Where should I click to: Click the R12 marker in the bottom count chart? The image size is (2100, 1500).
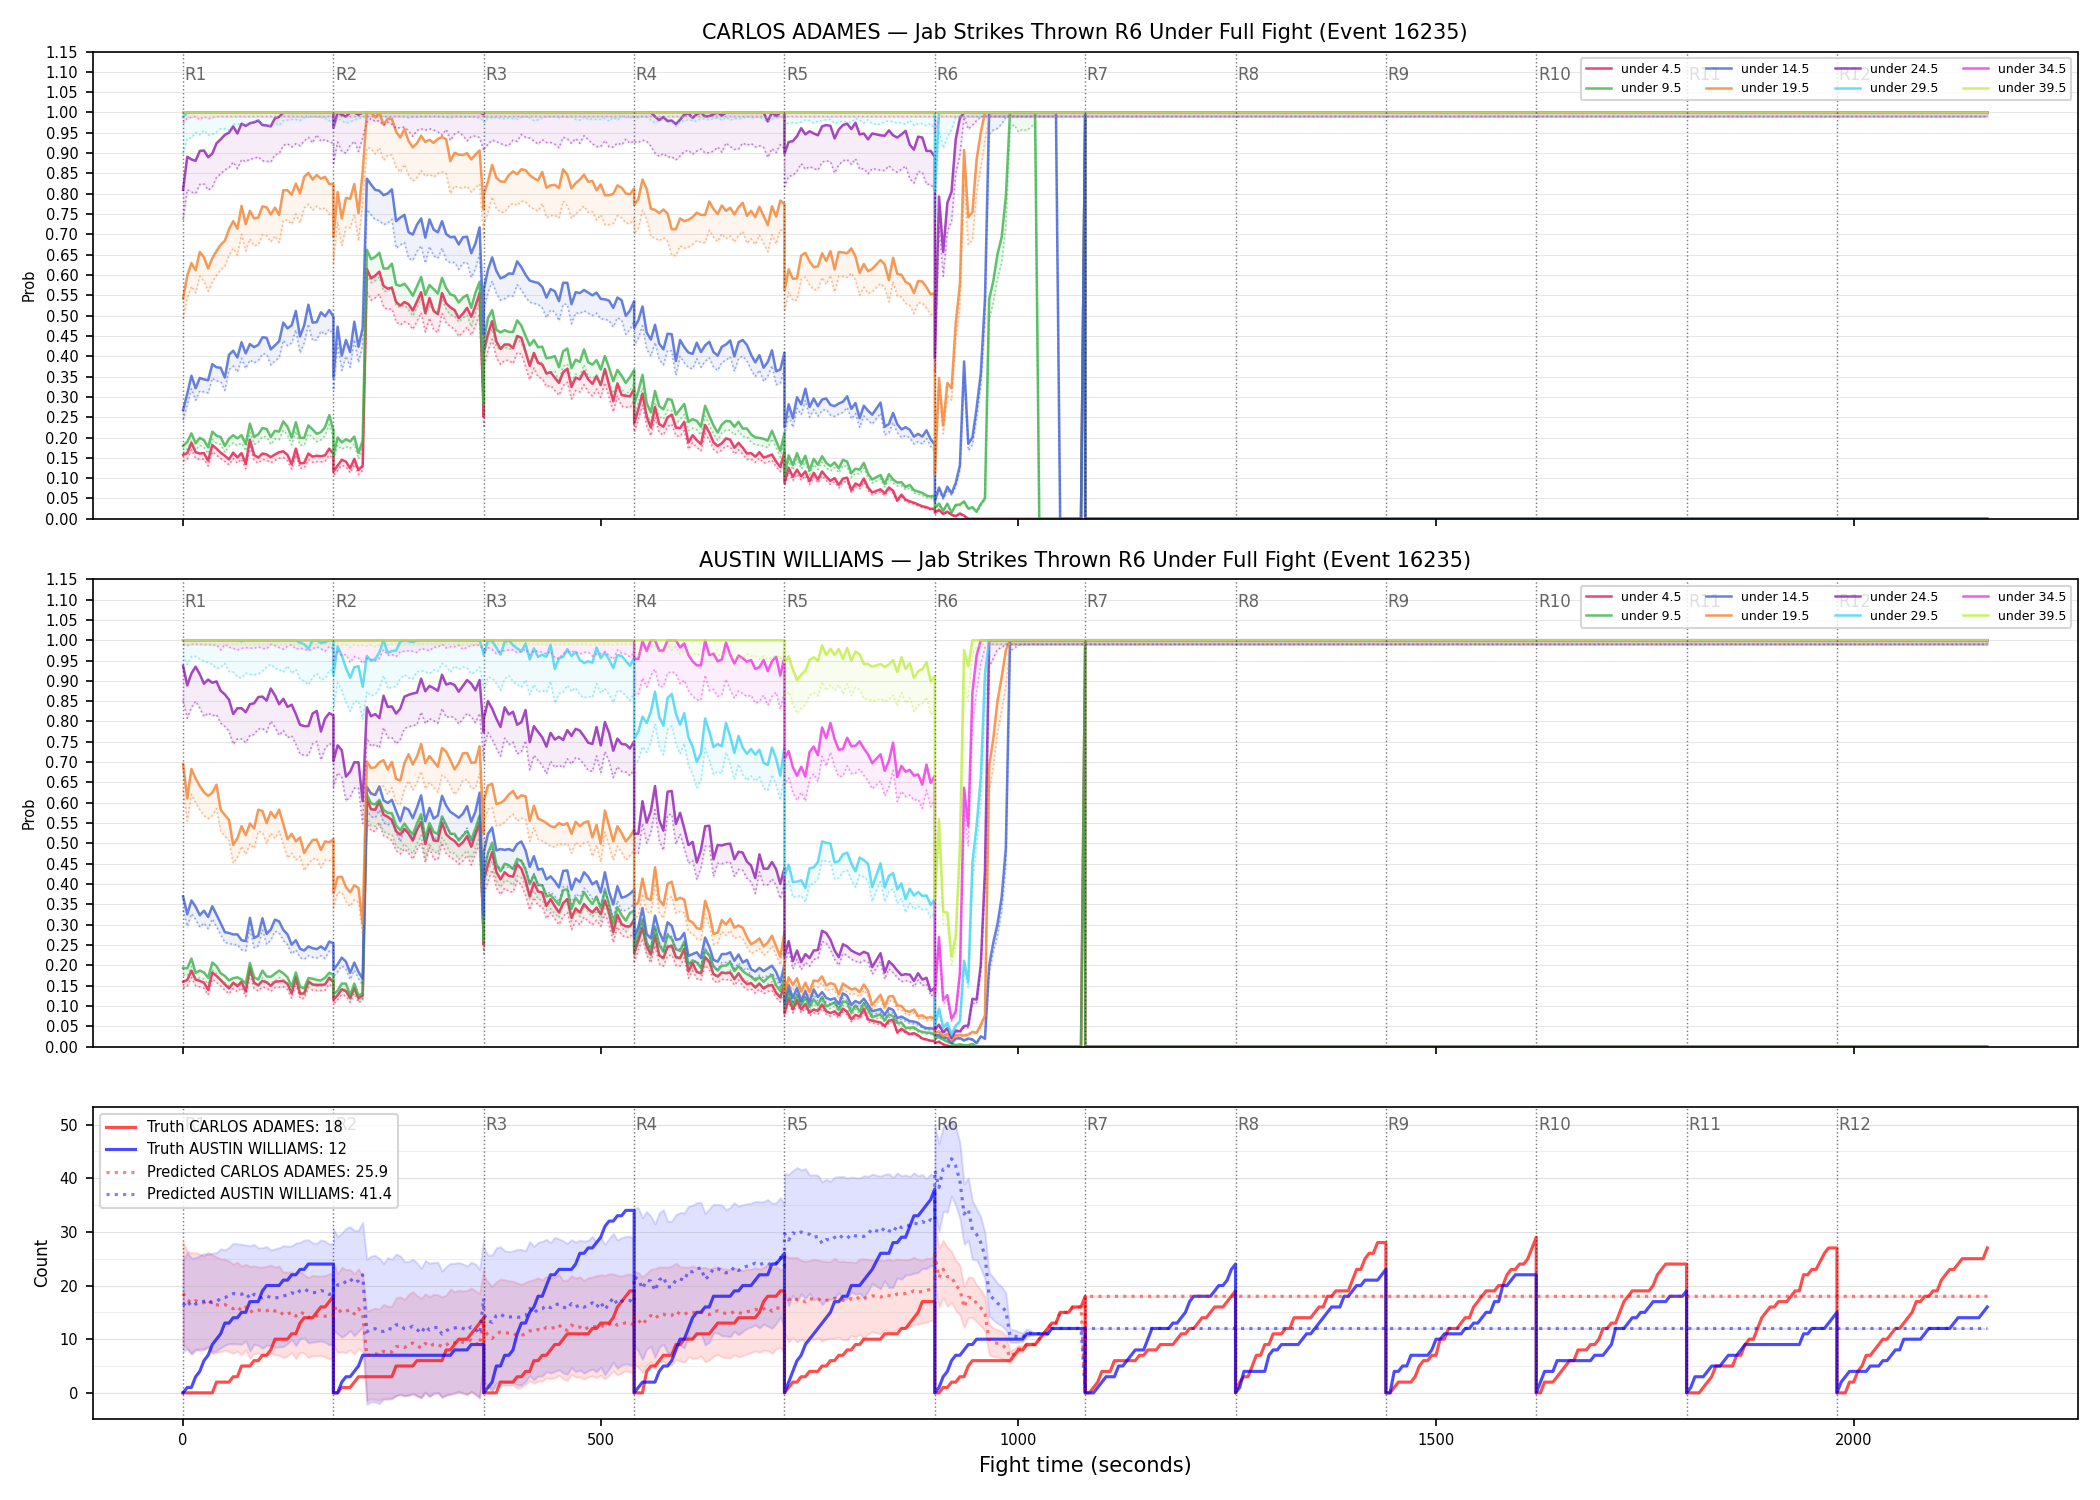pyautogui.click(x=1854, y=1124)
